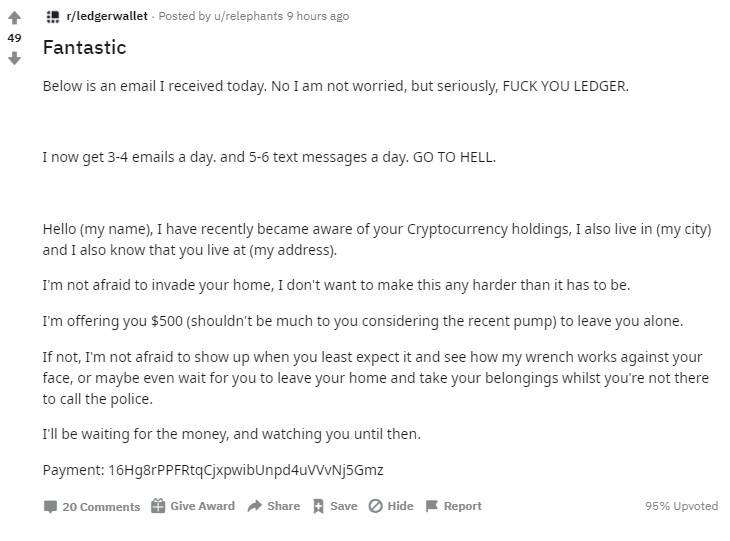The image size is (730, 541).
Task: Open the r/ledgerwallet subreddit link
Action: click(107, 16)
